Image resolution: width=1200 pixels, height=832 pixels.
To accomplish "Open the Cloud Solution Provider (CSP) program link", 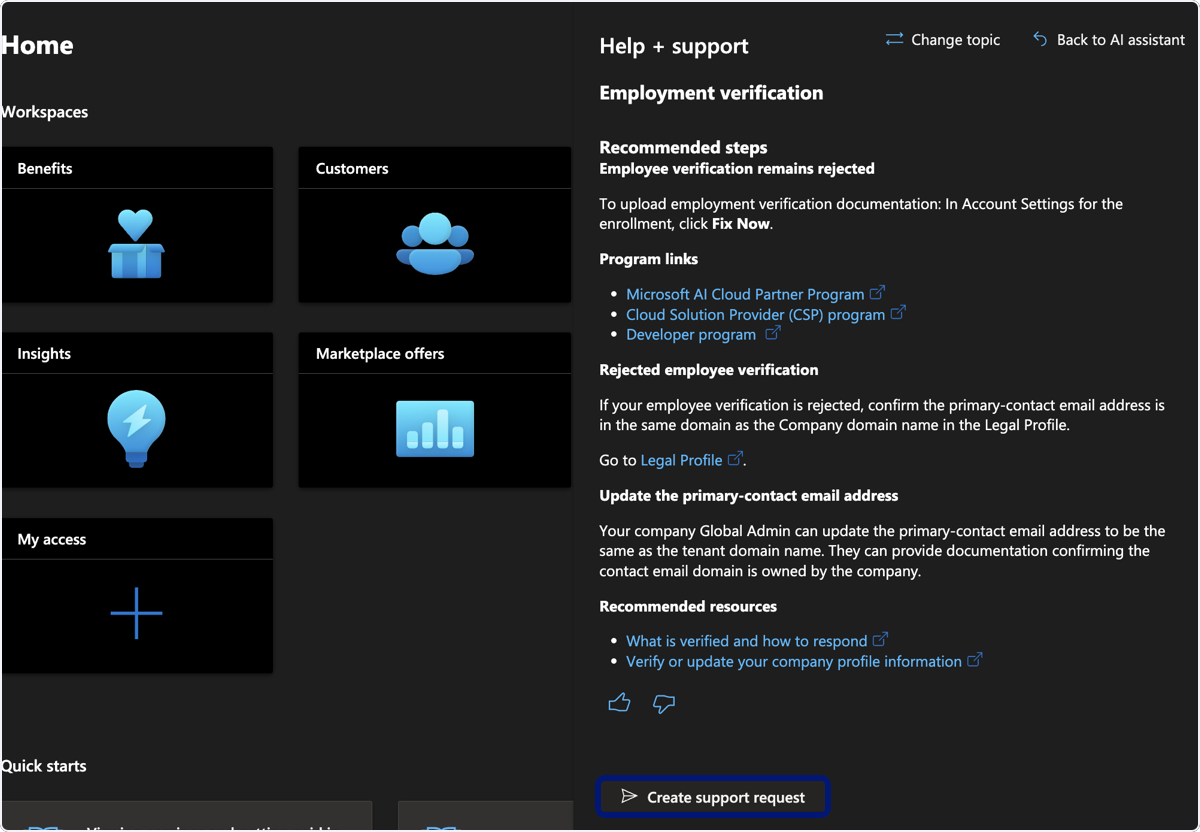I will pos(756,314).
